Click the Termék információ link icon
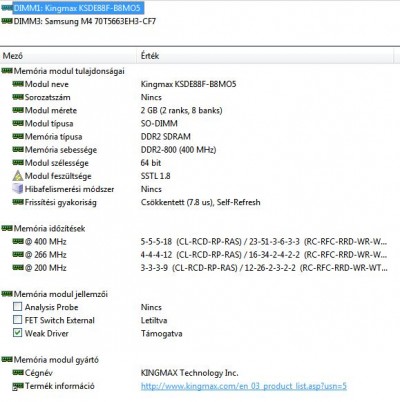 tap(18, 386)
